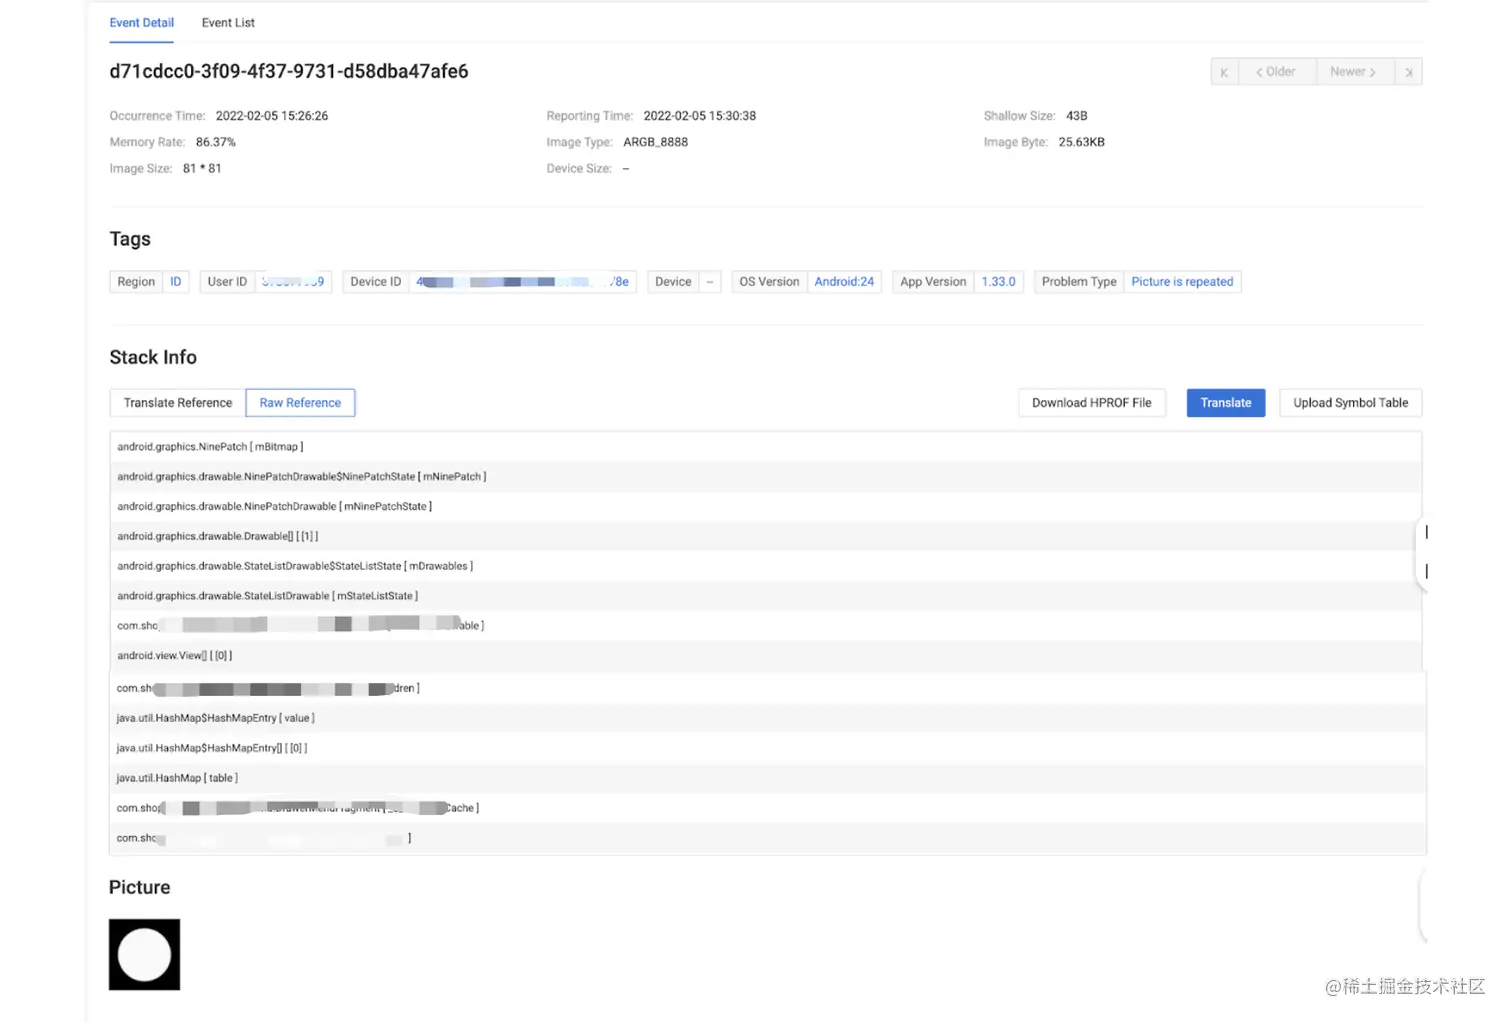Viewport: 1512px width, 1023px height.
Task: Click the Device tag label
Action: [x=673, y=282]
